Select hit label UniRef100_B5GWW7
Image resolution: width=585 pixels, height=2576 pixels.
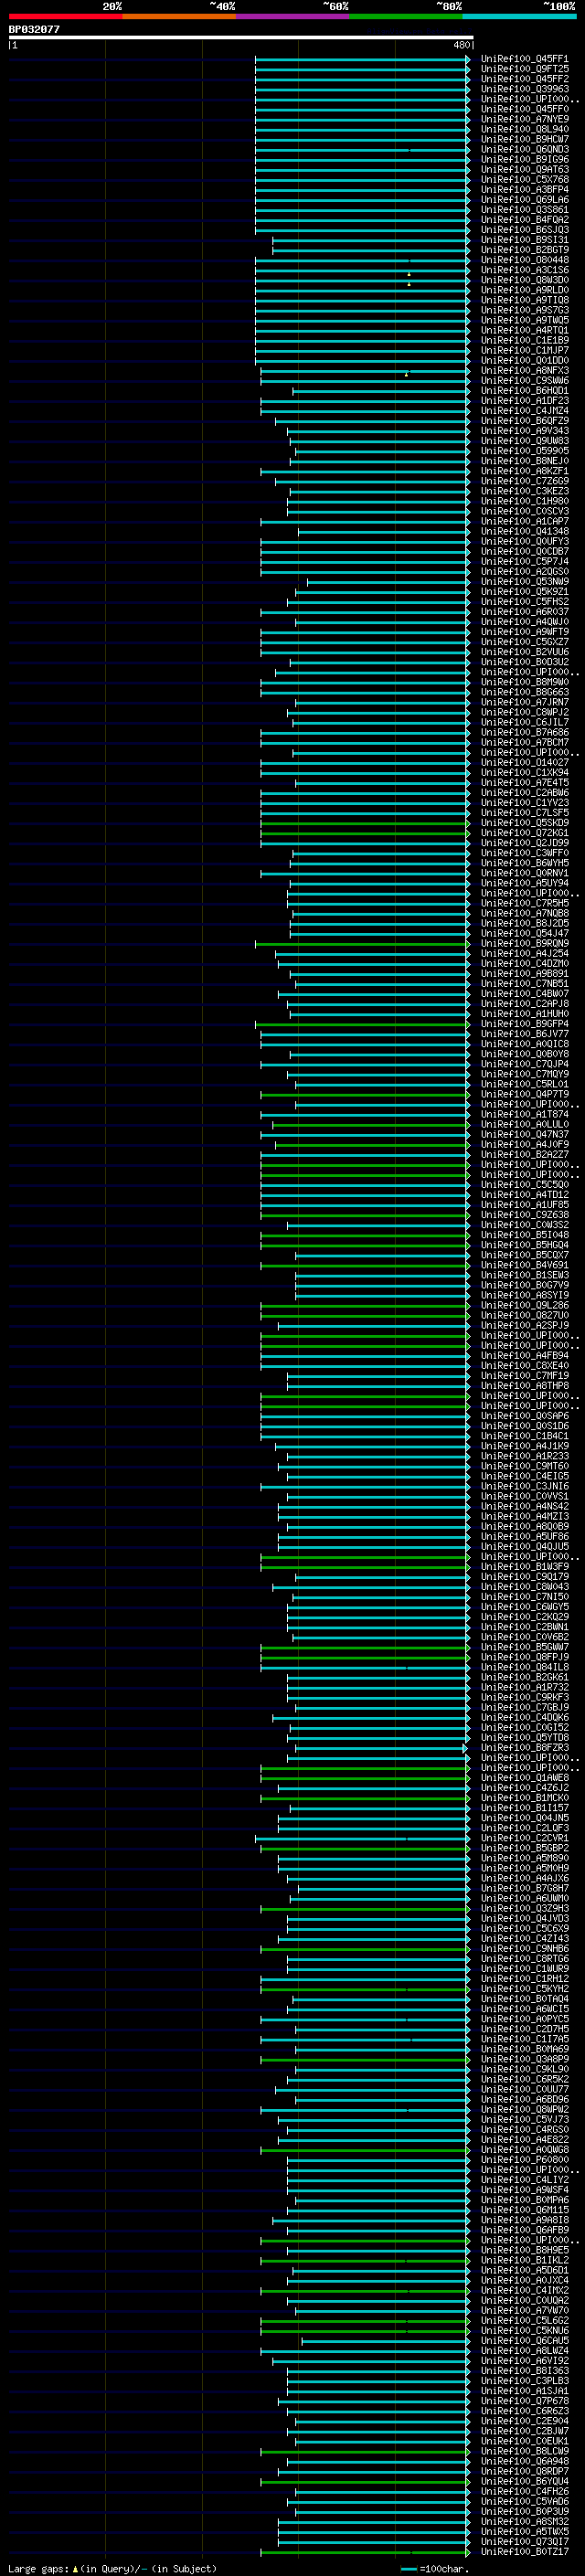coord(524,1647)
